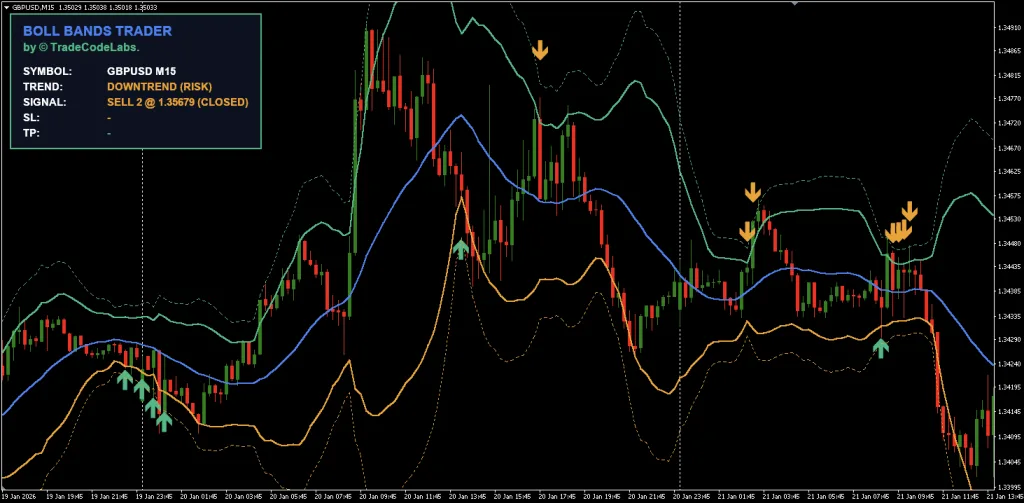1024x503 pixels.
Task: Click the 19 Jan 21:45 time axis label
Action: 111,496
